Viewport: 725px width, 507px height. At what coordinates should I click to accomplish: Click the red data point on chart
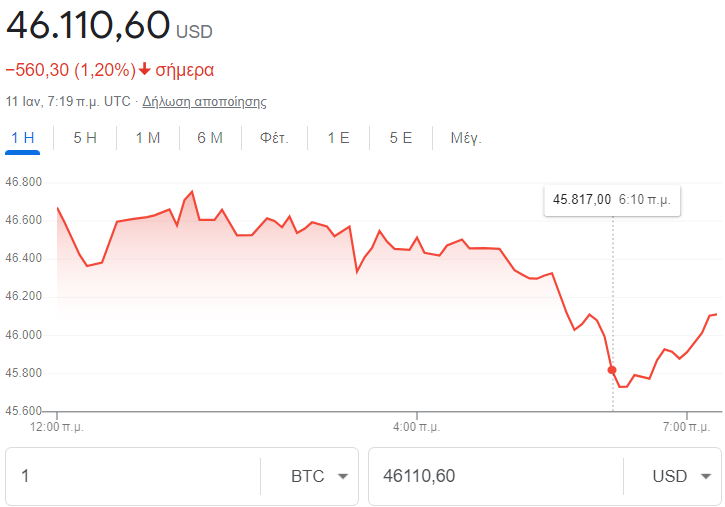click(x=612, y=370)
